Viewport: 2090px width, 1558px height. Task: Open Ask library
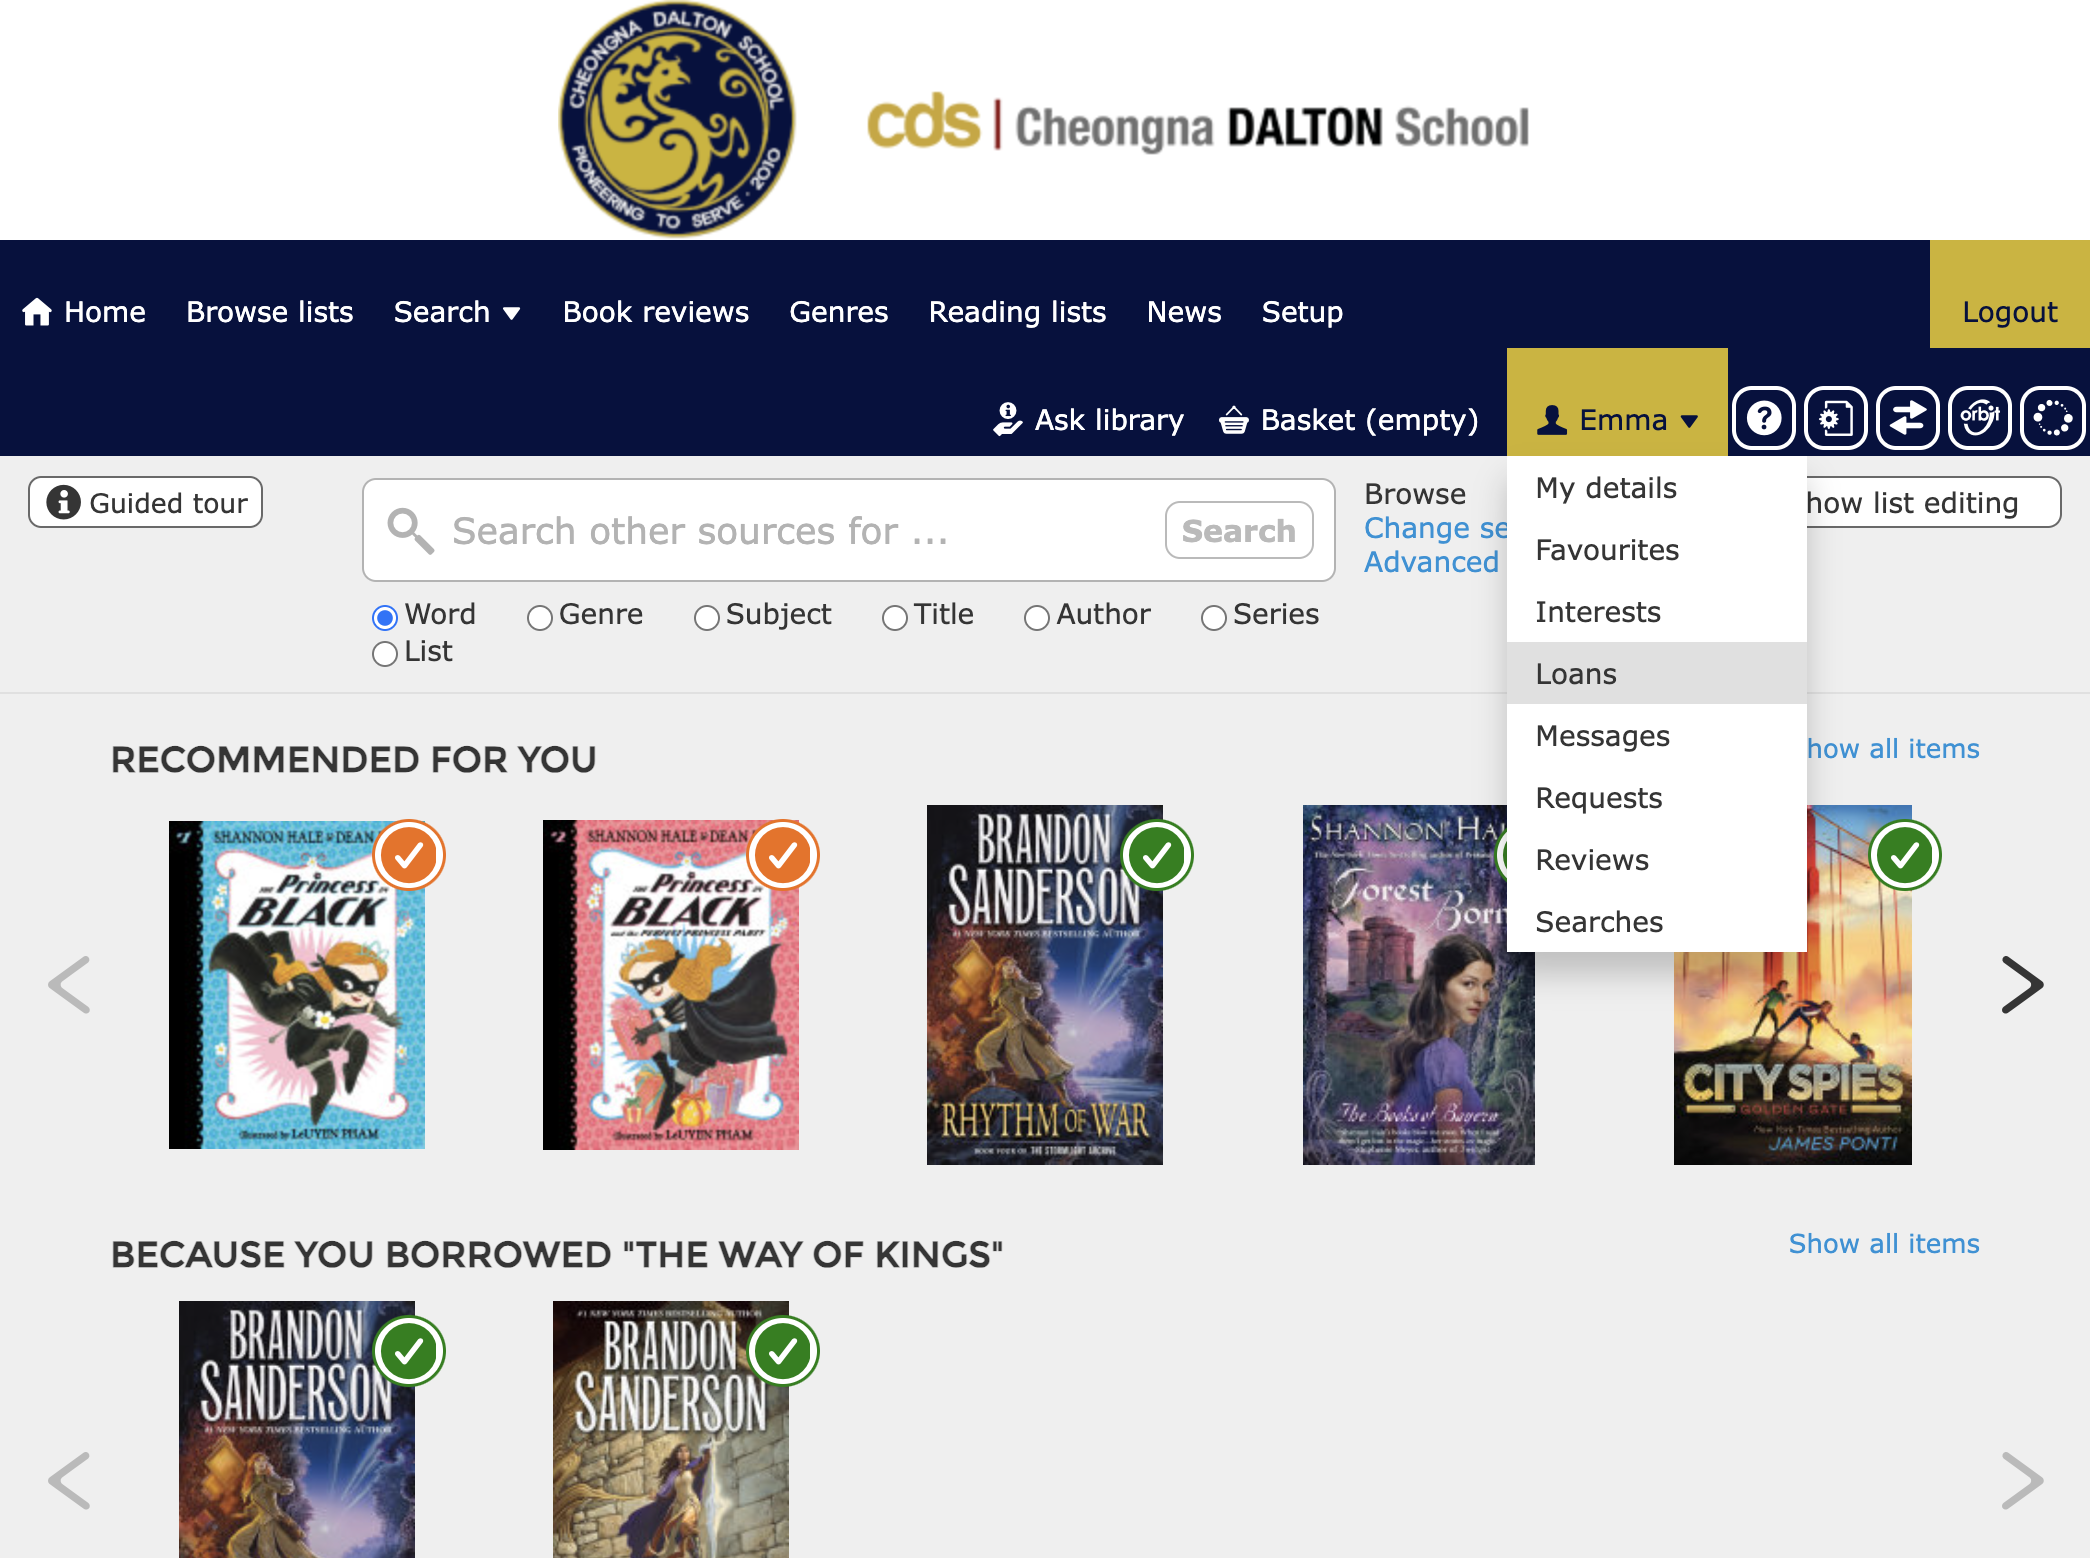click(1088, 420)
